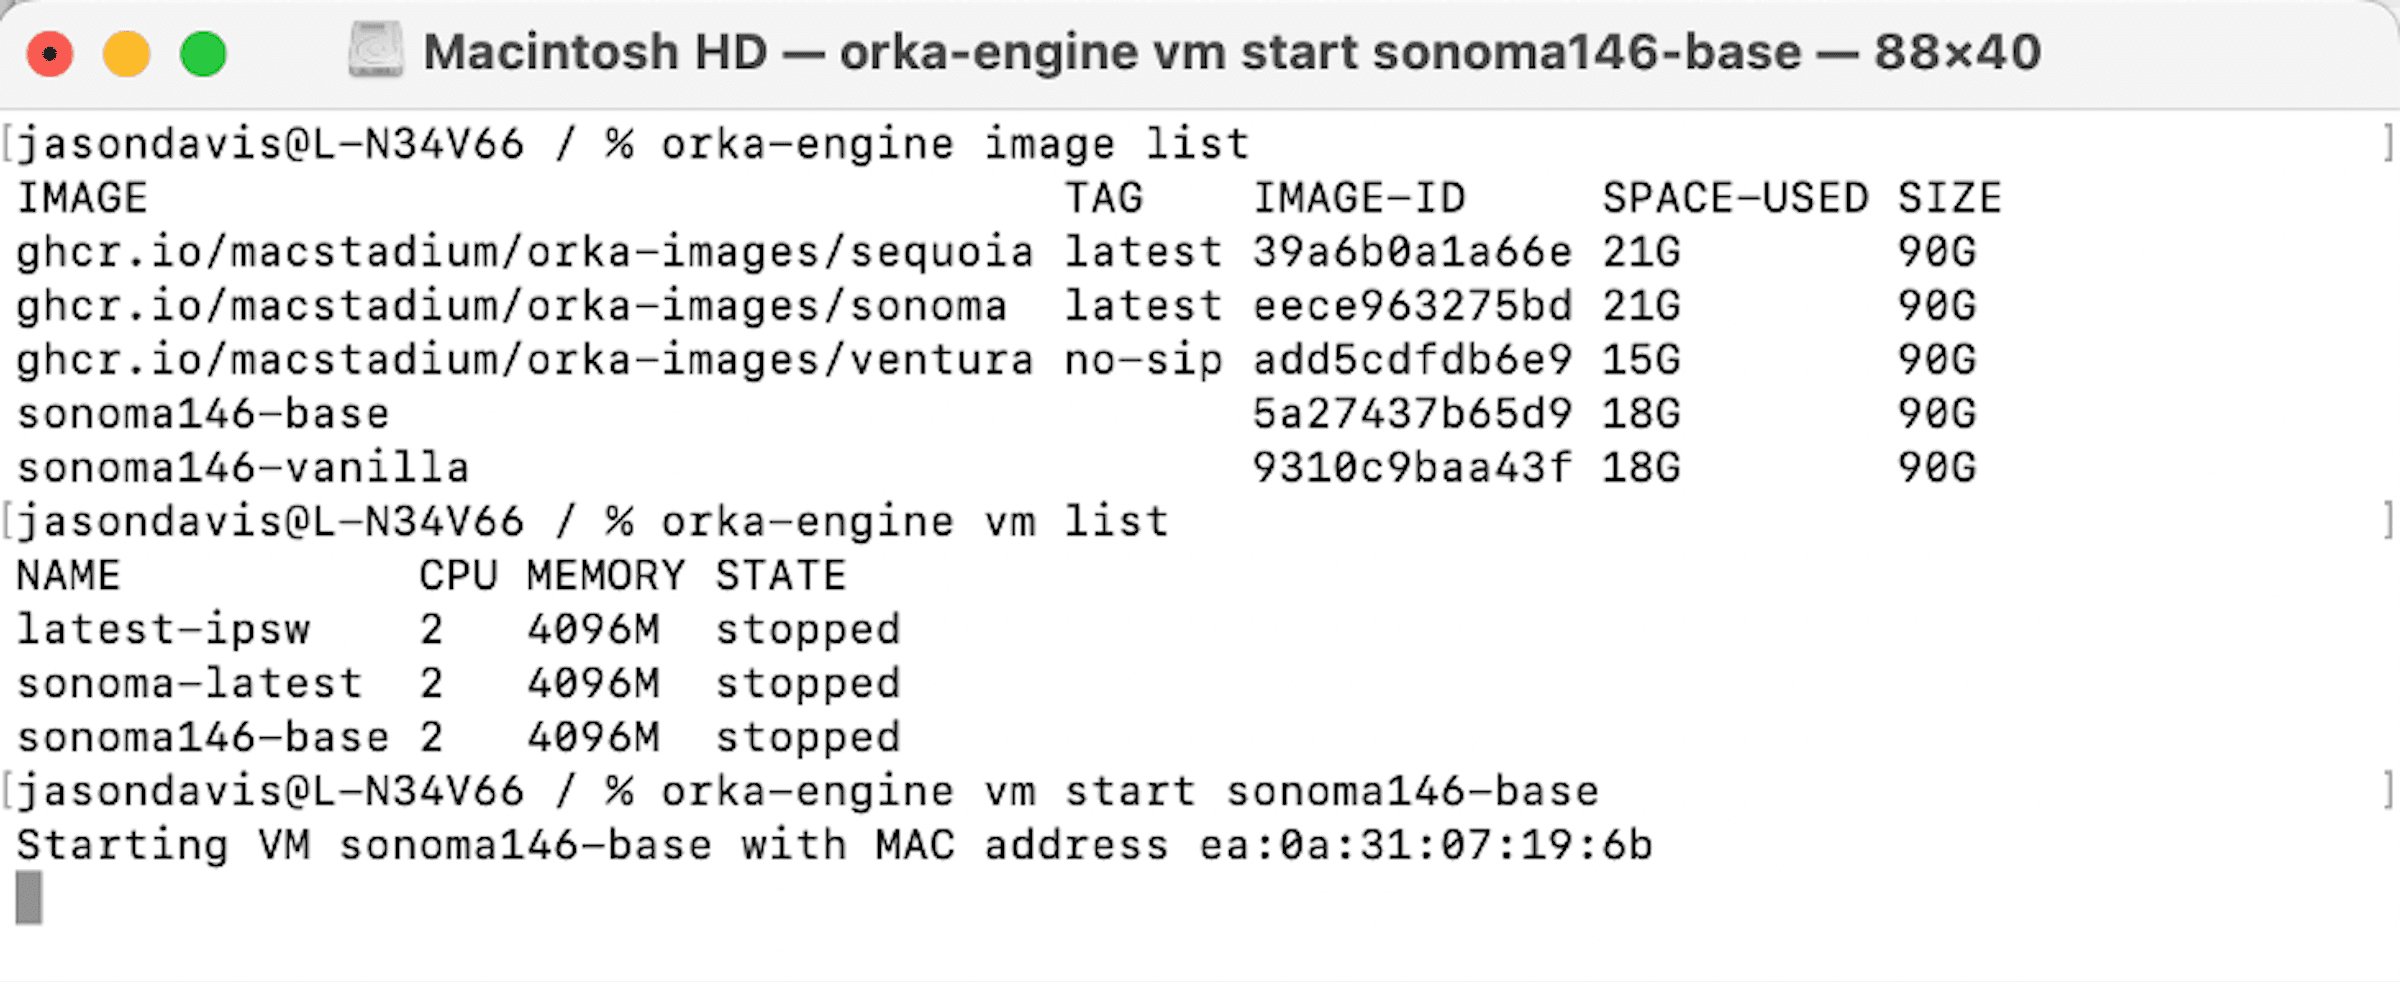Click the MEMORY column header
This screenshot has width=2400, height=985.
[x=606, y=576]
